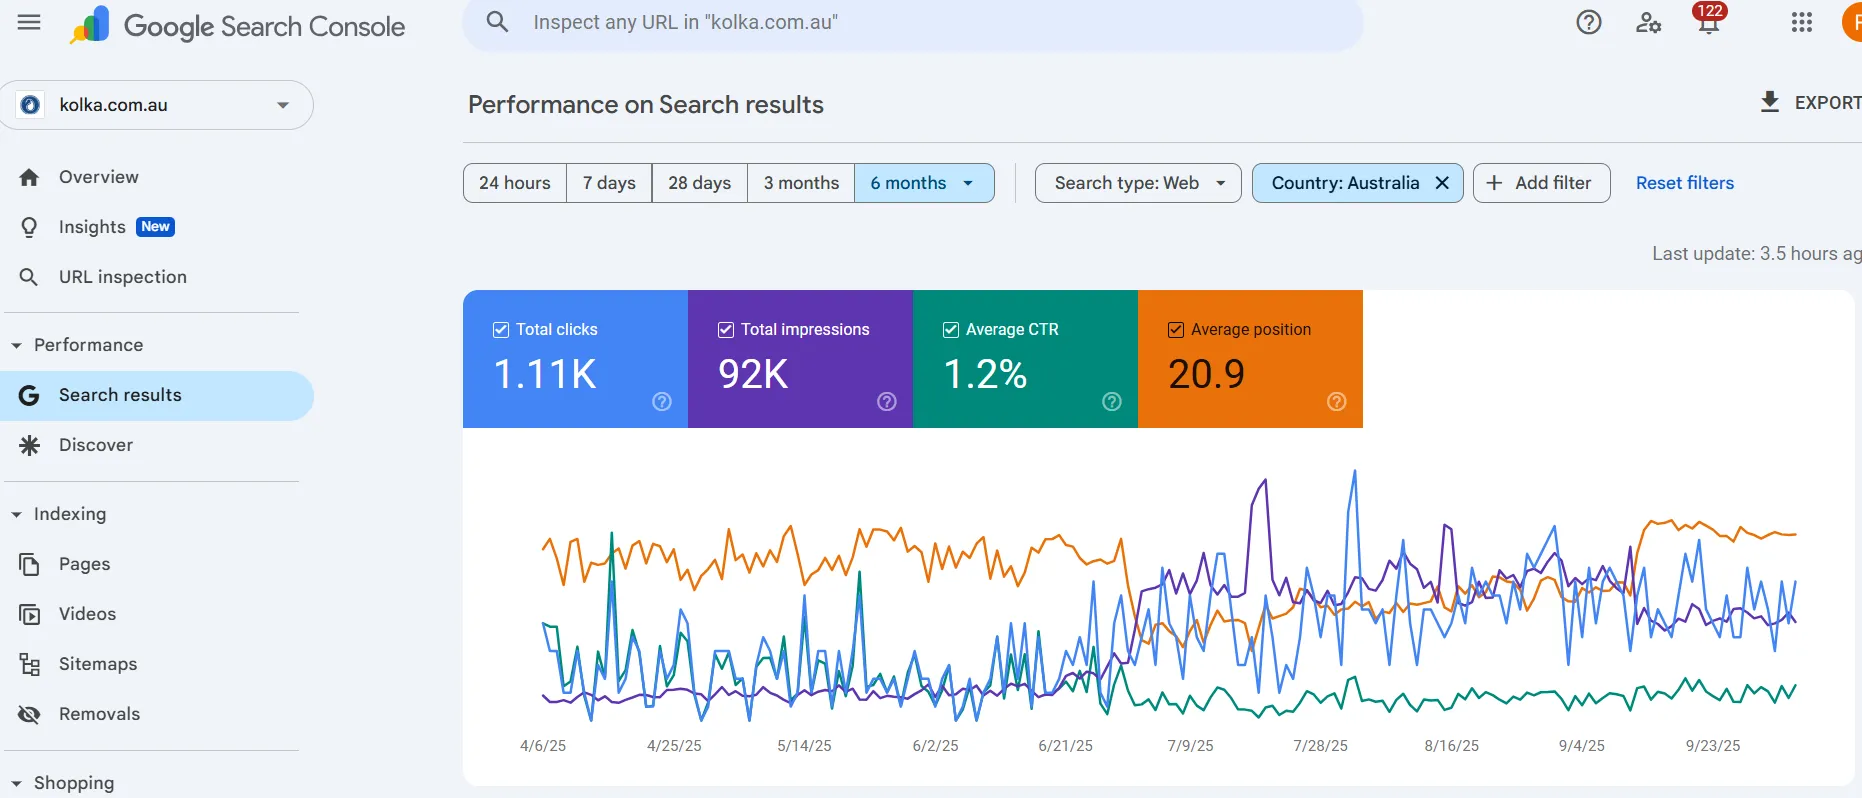Open help tooltip on Total clicks card

click(x=662, y=402)
